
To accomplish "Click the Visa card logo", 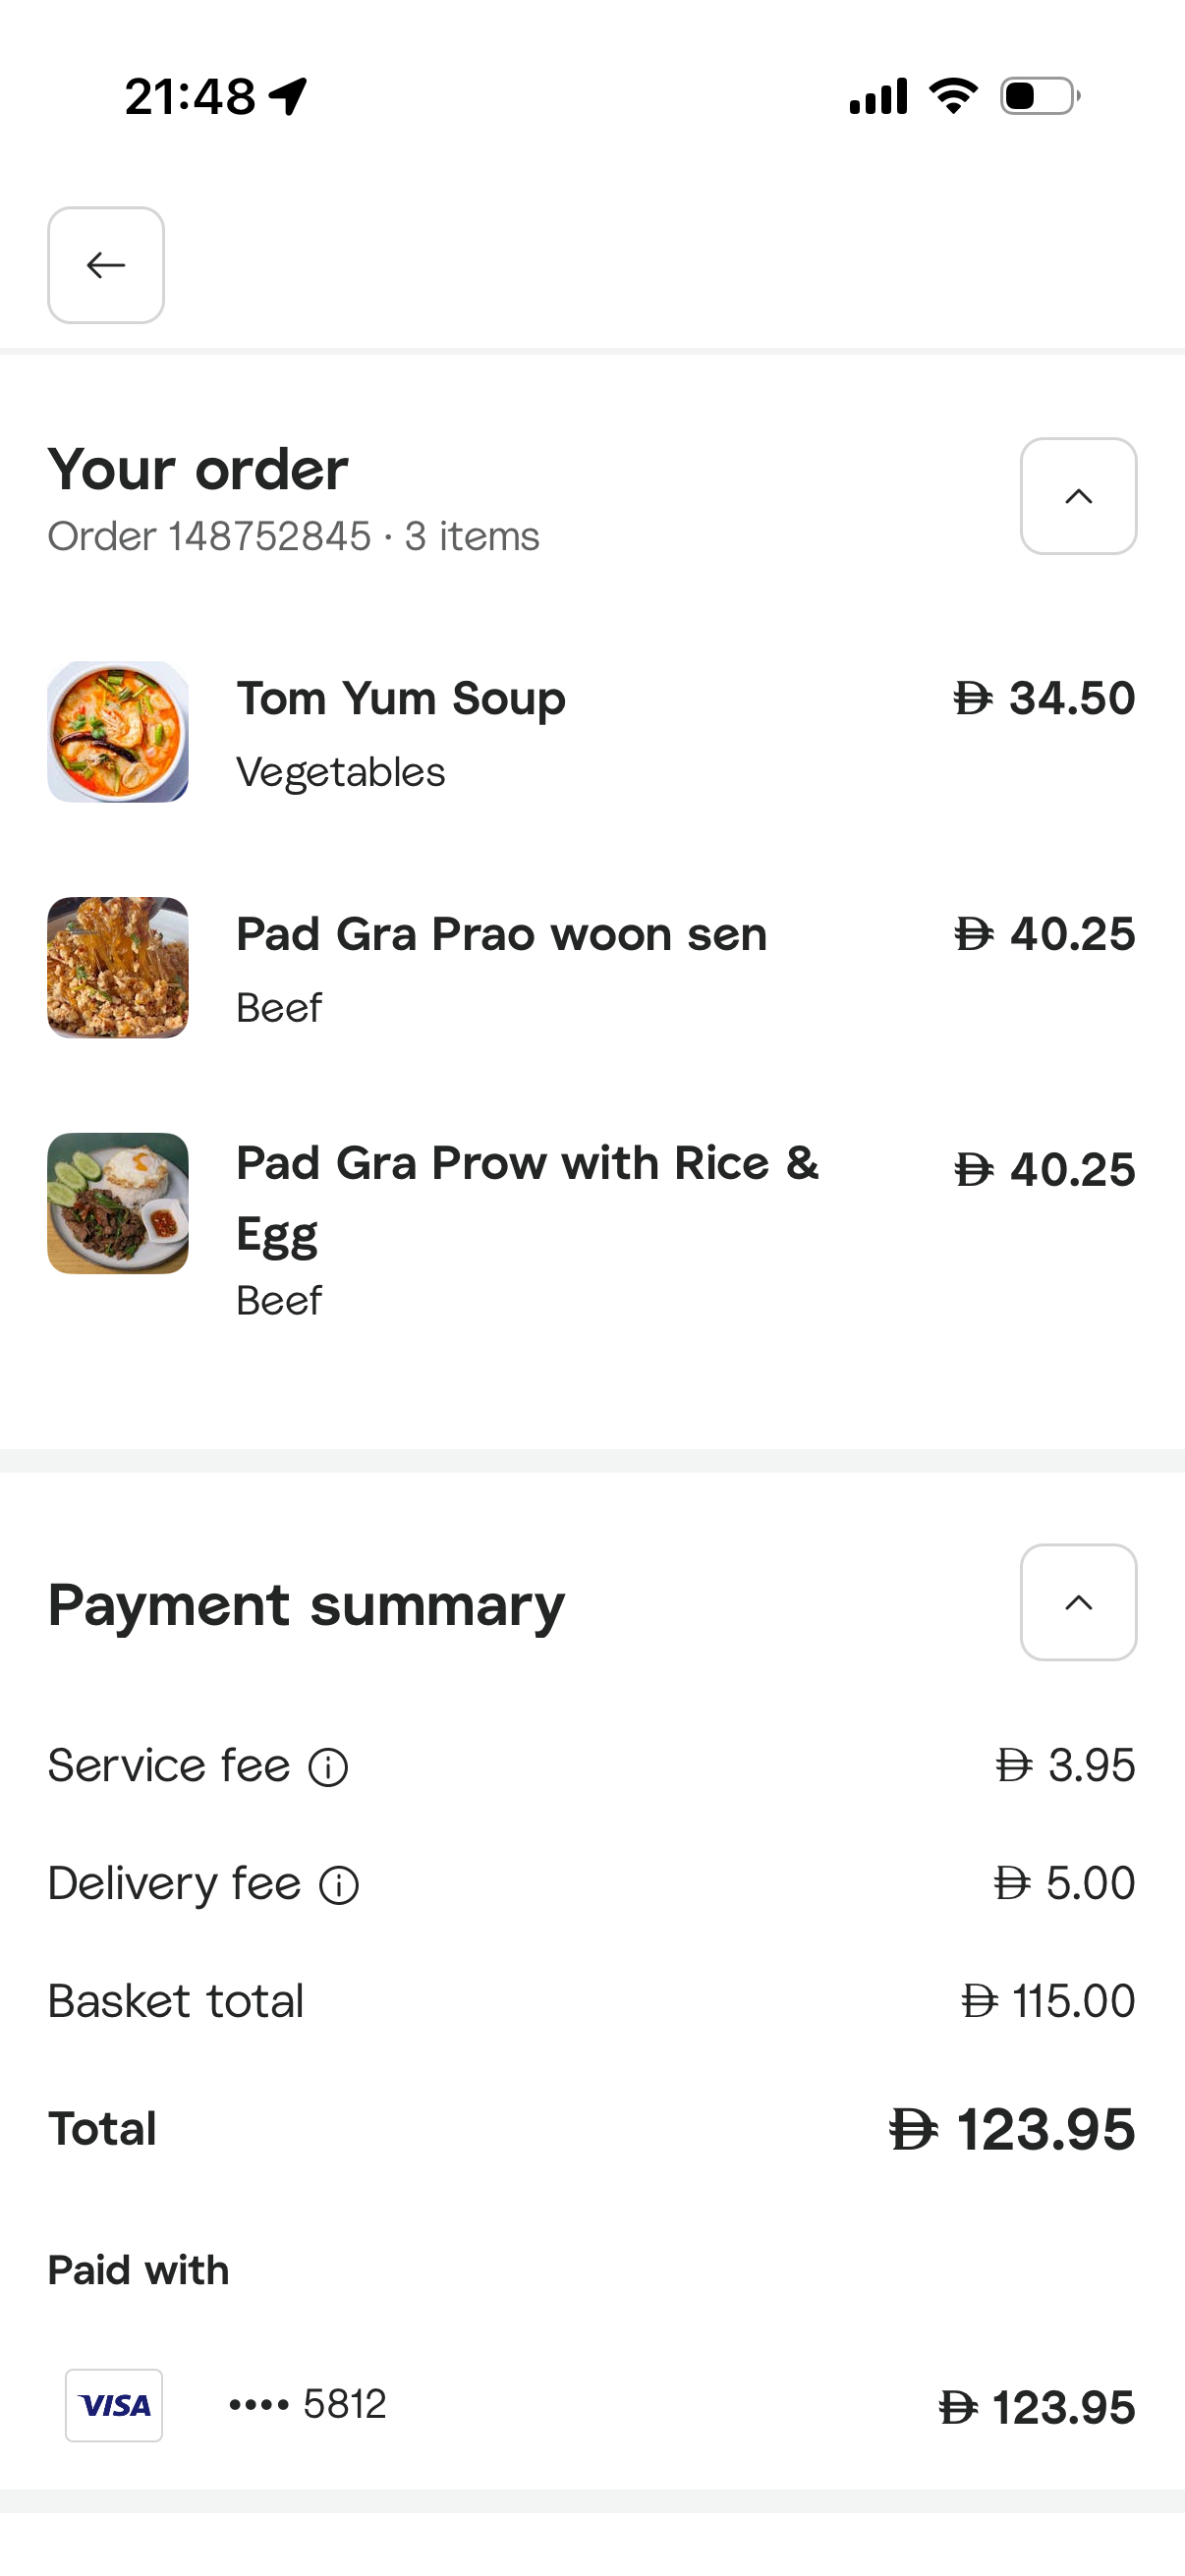I will point(114,2405).
